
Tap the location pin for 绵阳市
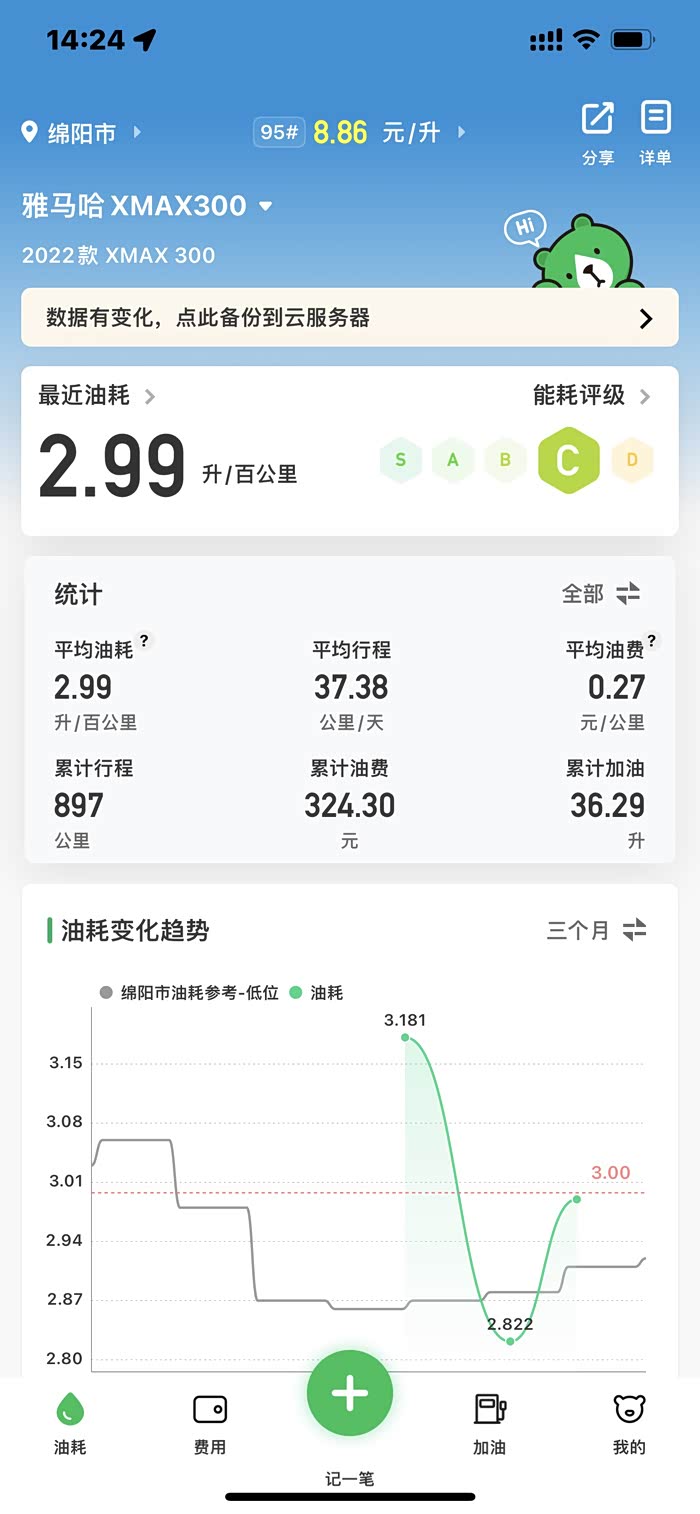(x=30, y=132)
